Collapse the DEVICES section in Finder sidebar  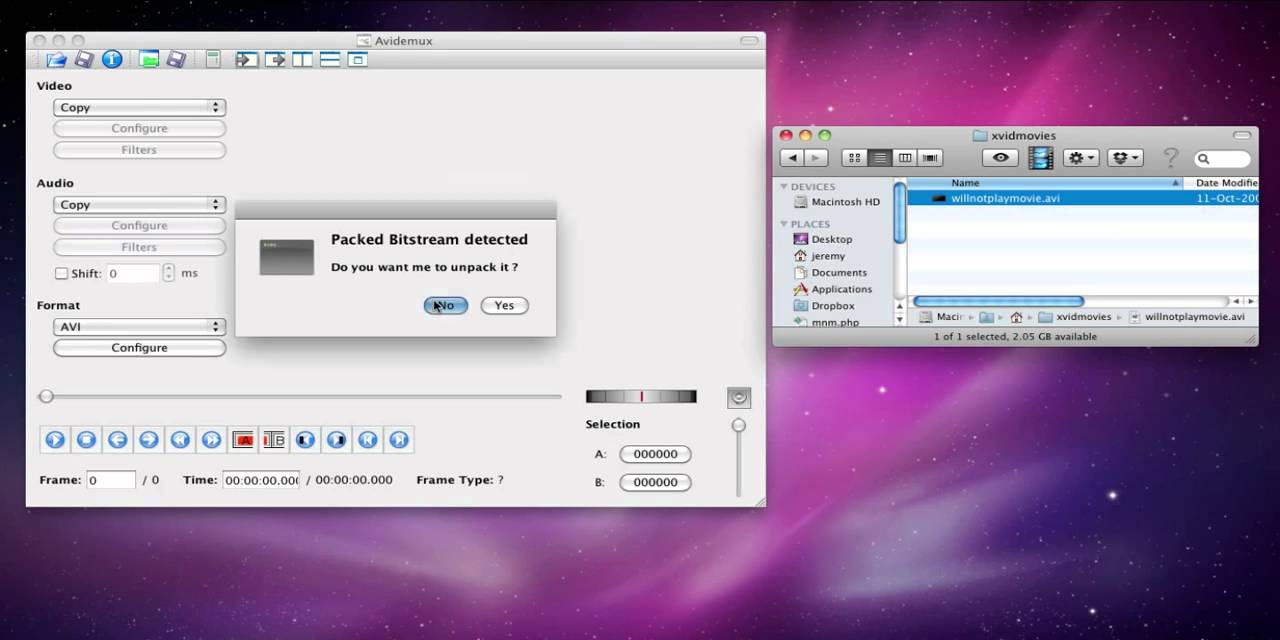pos(784,187)
